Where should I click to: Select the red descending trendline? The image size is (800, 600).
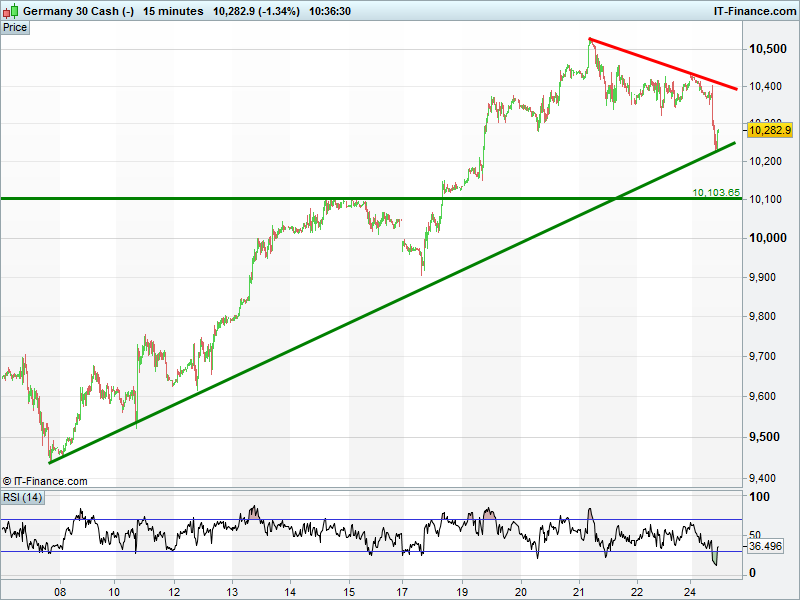pyautogui.click(x=663, y=64)
